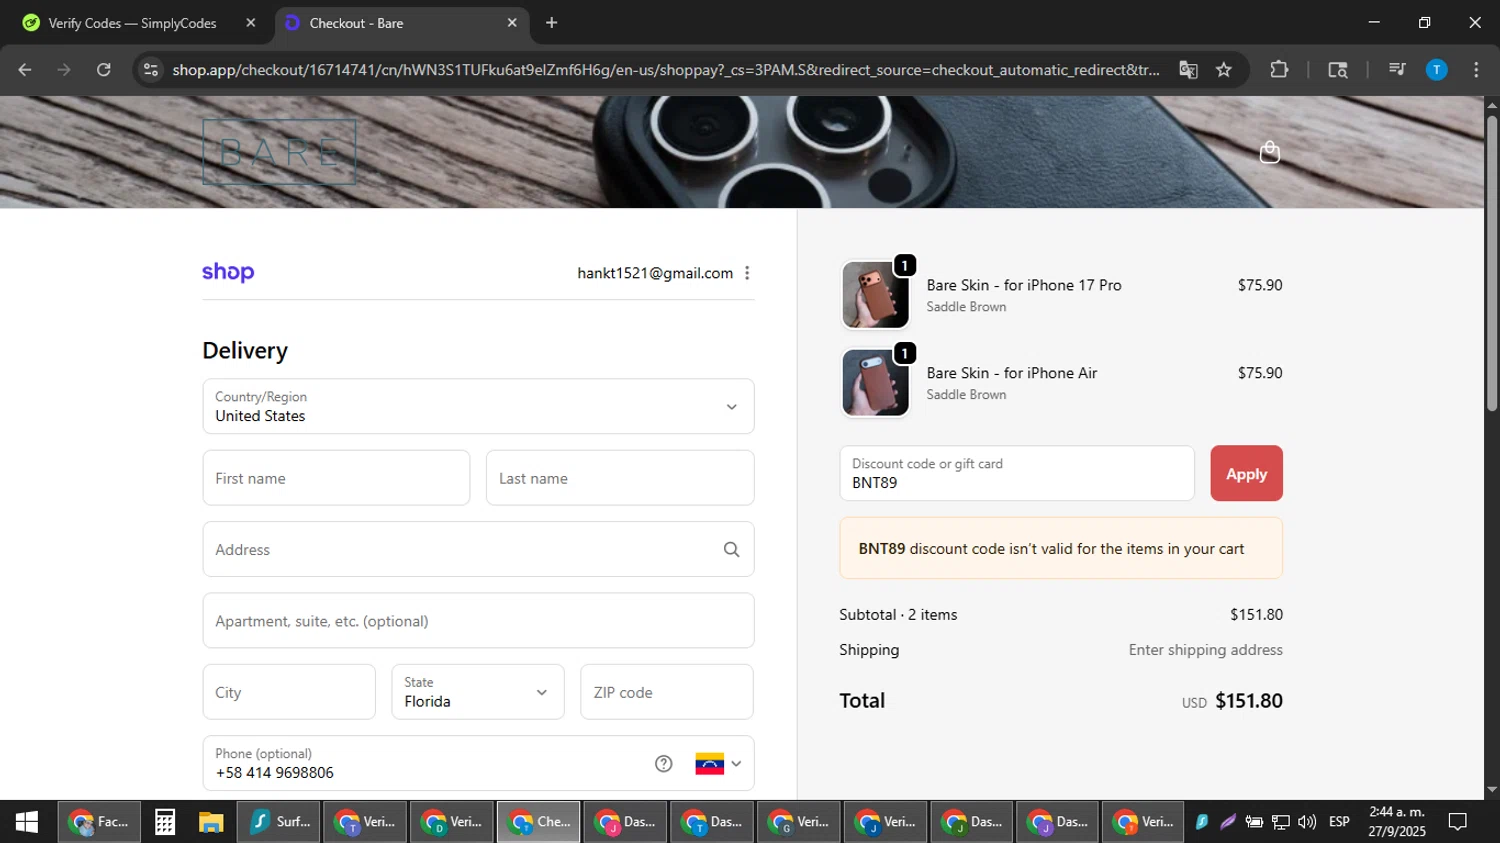Click the Bare Skin iPhone 17 Pro thumbnail
This screenshot has width=1500, height=843.
(875, 295)
